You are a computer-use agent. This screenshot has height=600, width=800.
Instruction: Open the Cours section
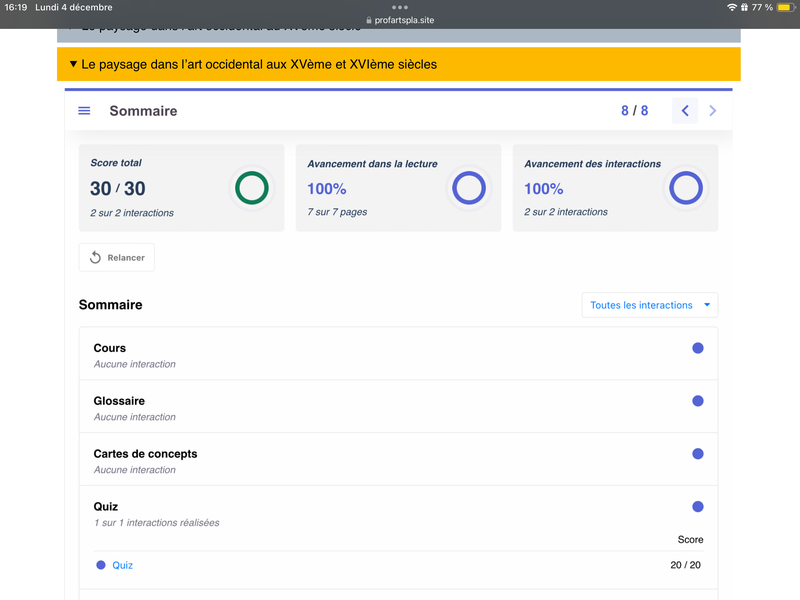[110, 348]
